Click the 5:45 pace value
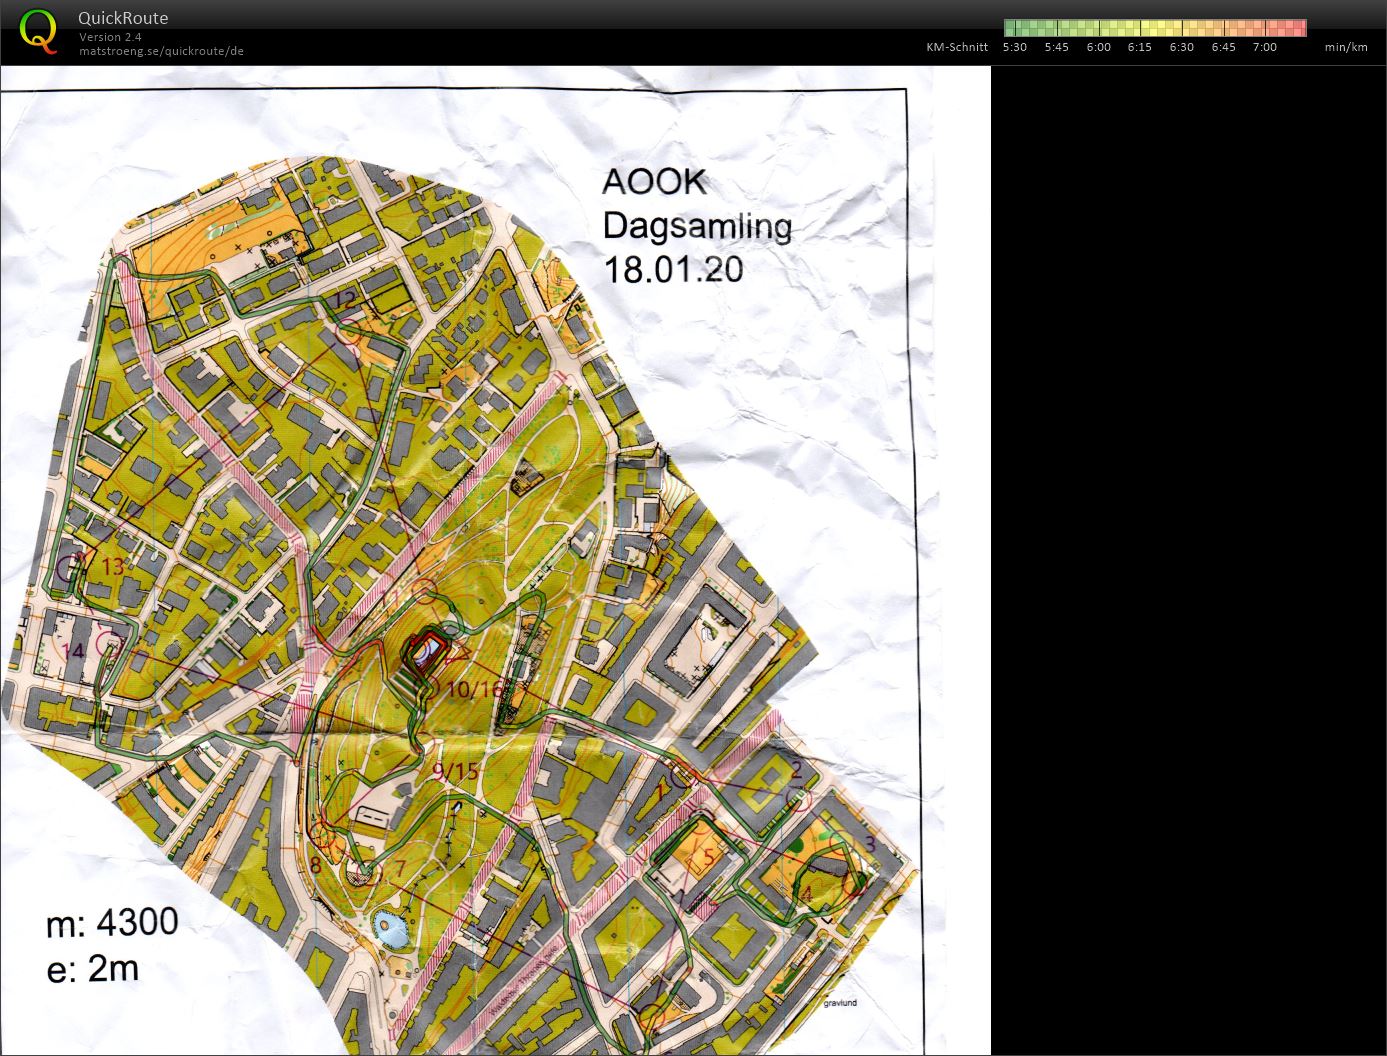 click(x=1057, y=47)
